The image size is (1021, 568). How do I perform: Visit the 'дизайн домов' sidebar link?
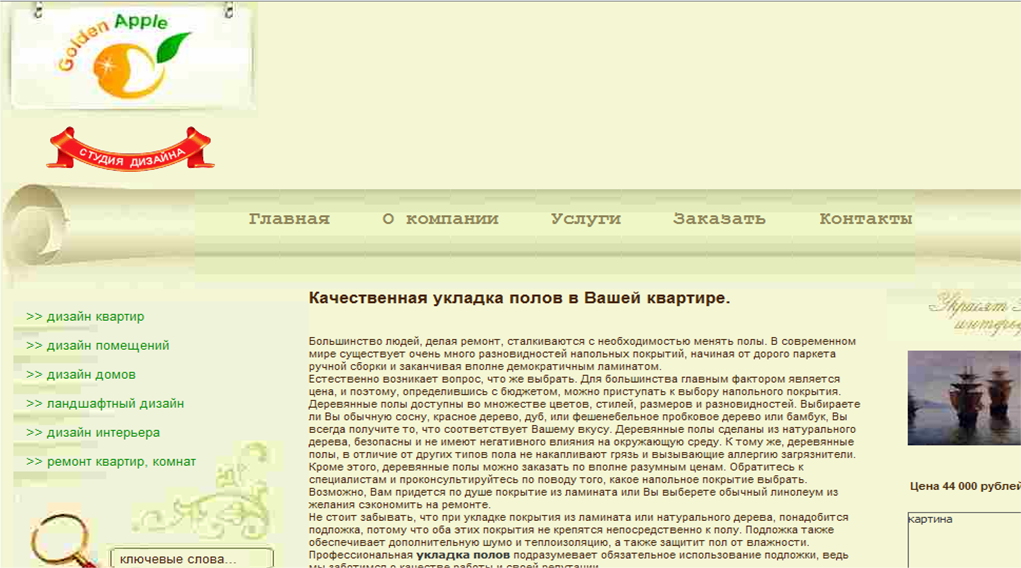(x=82, y=375)
